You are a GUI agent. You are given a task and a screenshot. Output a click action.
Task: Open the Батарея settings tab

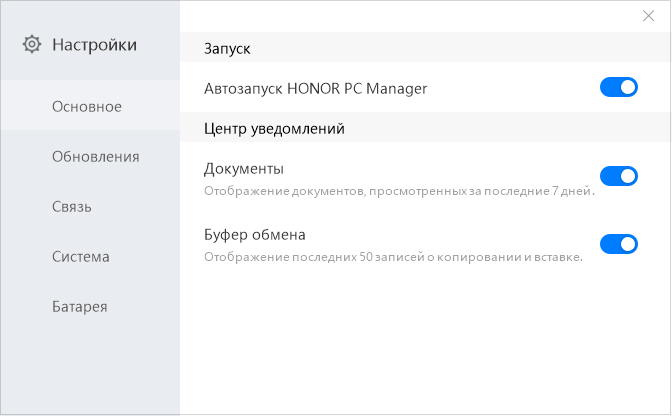[79, 306]
